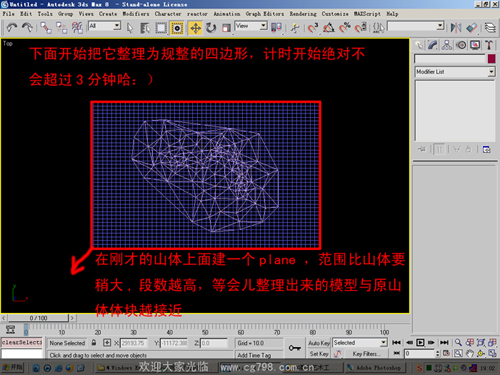
Task: Click the Edit Named Selection Sets icon
Action: (x=378, y=28)
